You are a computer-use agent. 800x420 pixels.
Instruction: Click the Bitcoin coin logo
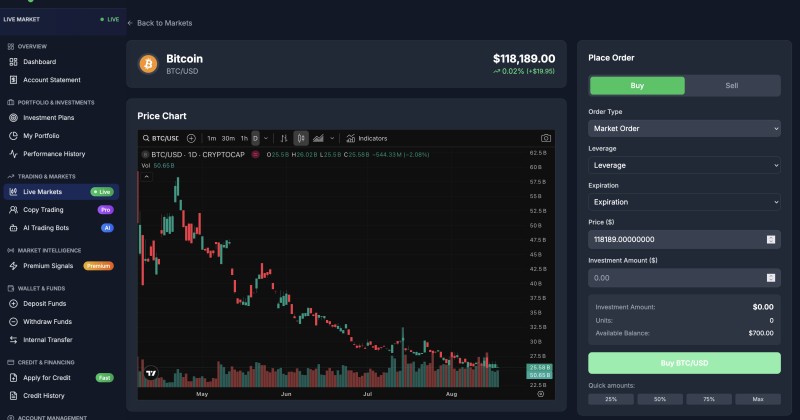click(x=148, y=64)
